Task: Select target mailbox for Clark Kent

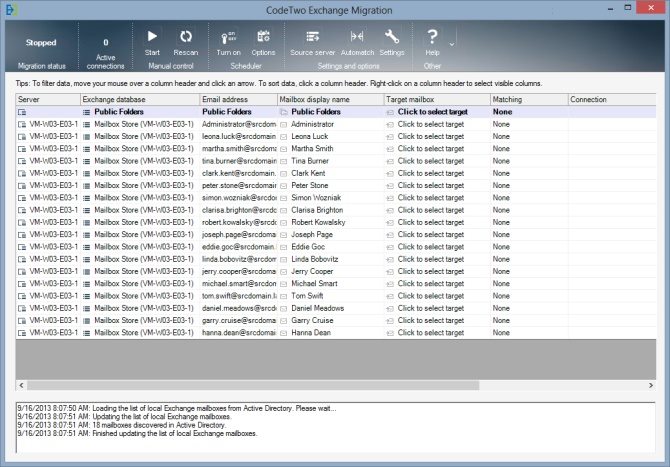Action: click(431, 173)
